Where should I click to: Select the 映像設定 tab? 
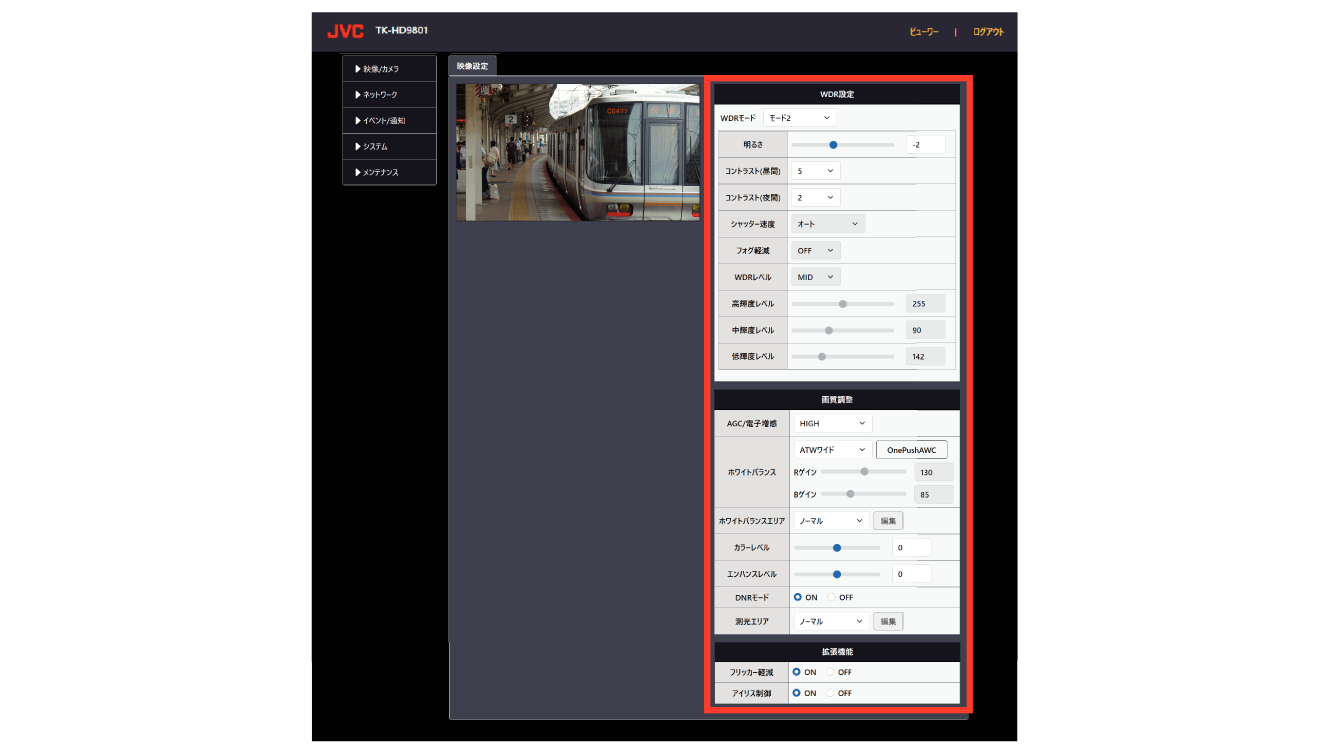tap(473, 66)
